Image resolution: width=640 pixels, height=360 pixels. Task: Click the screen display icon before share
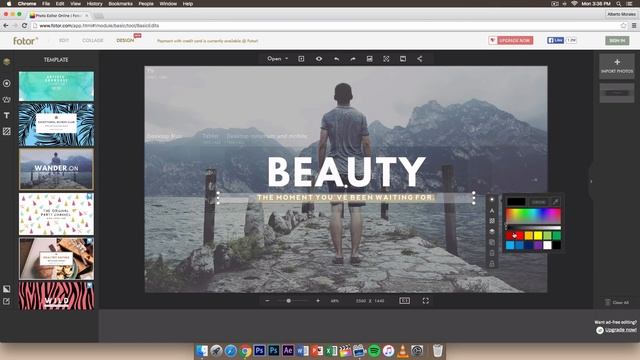tap(403, 59)
